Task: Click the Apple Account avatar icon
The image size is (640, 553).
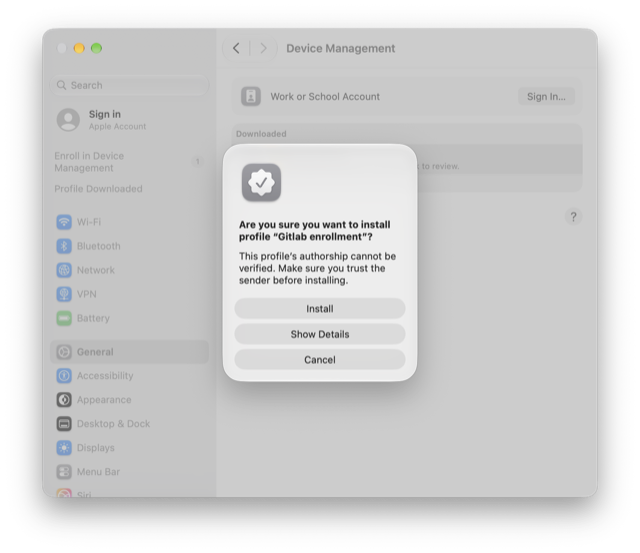Action: coord(68,120)
